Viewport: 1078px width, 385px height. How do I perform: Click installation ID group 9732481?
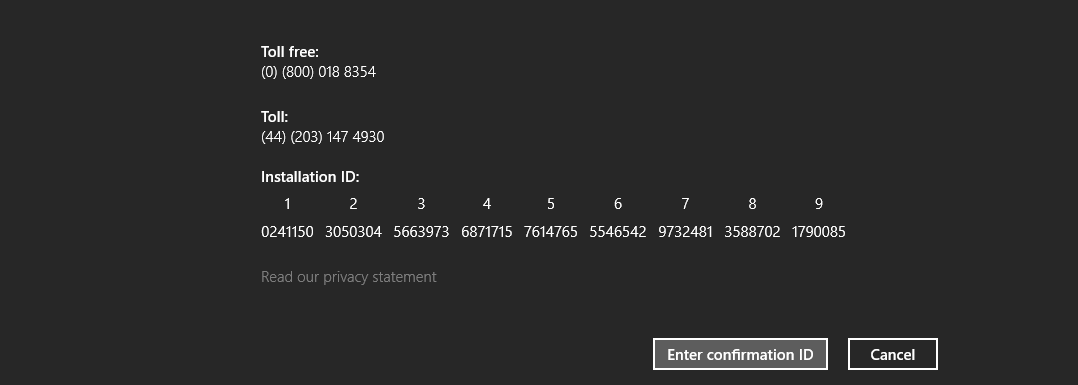pos(685,232)
